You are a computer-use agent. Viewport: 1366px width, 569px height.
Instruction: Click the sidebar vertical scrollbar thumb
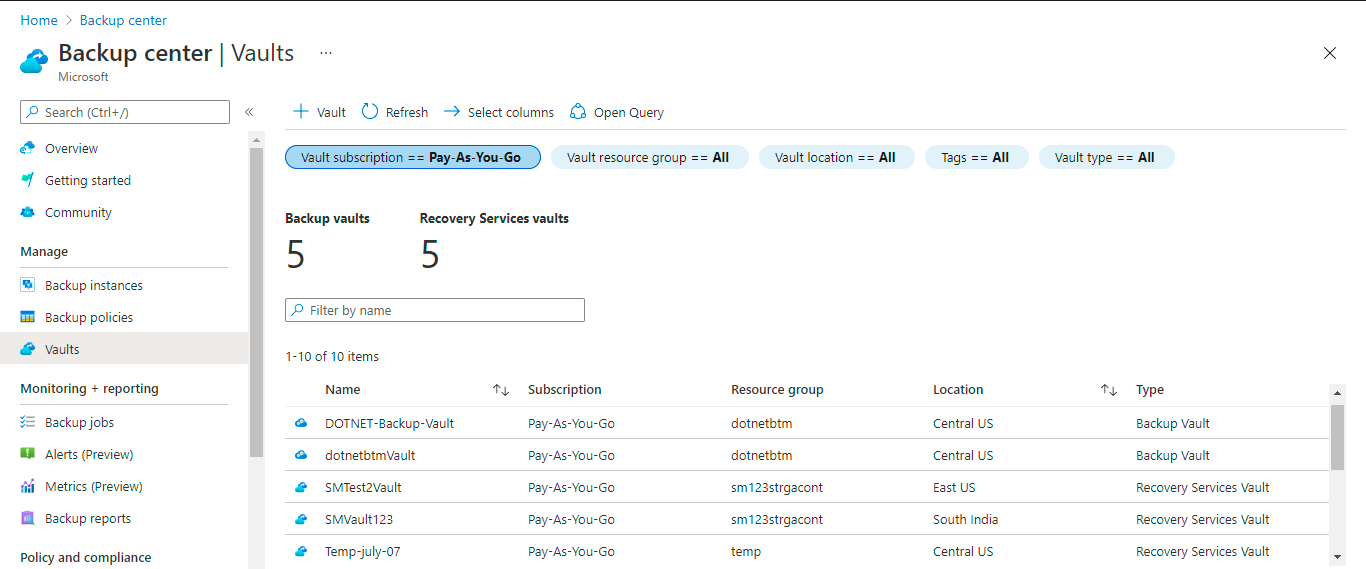coord(256,302)
